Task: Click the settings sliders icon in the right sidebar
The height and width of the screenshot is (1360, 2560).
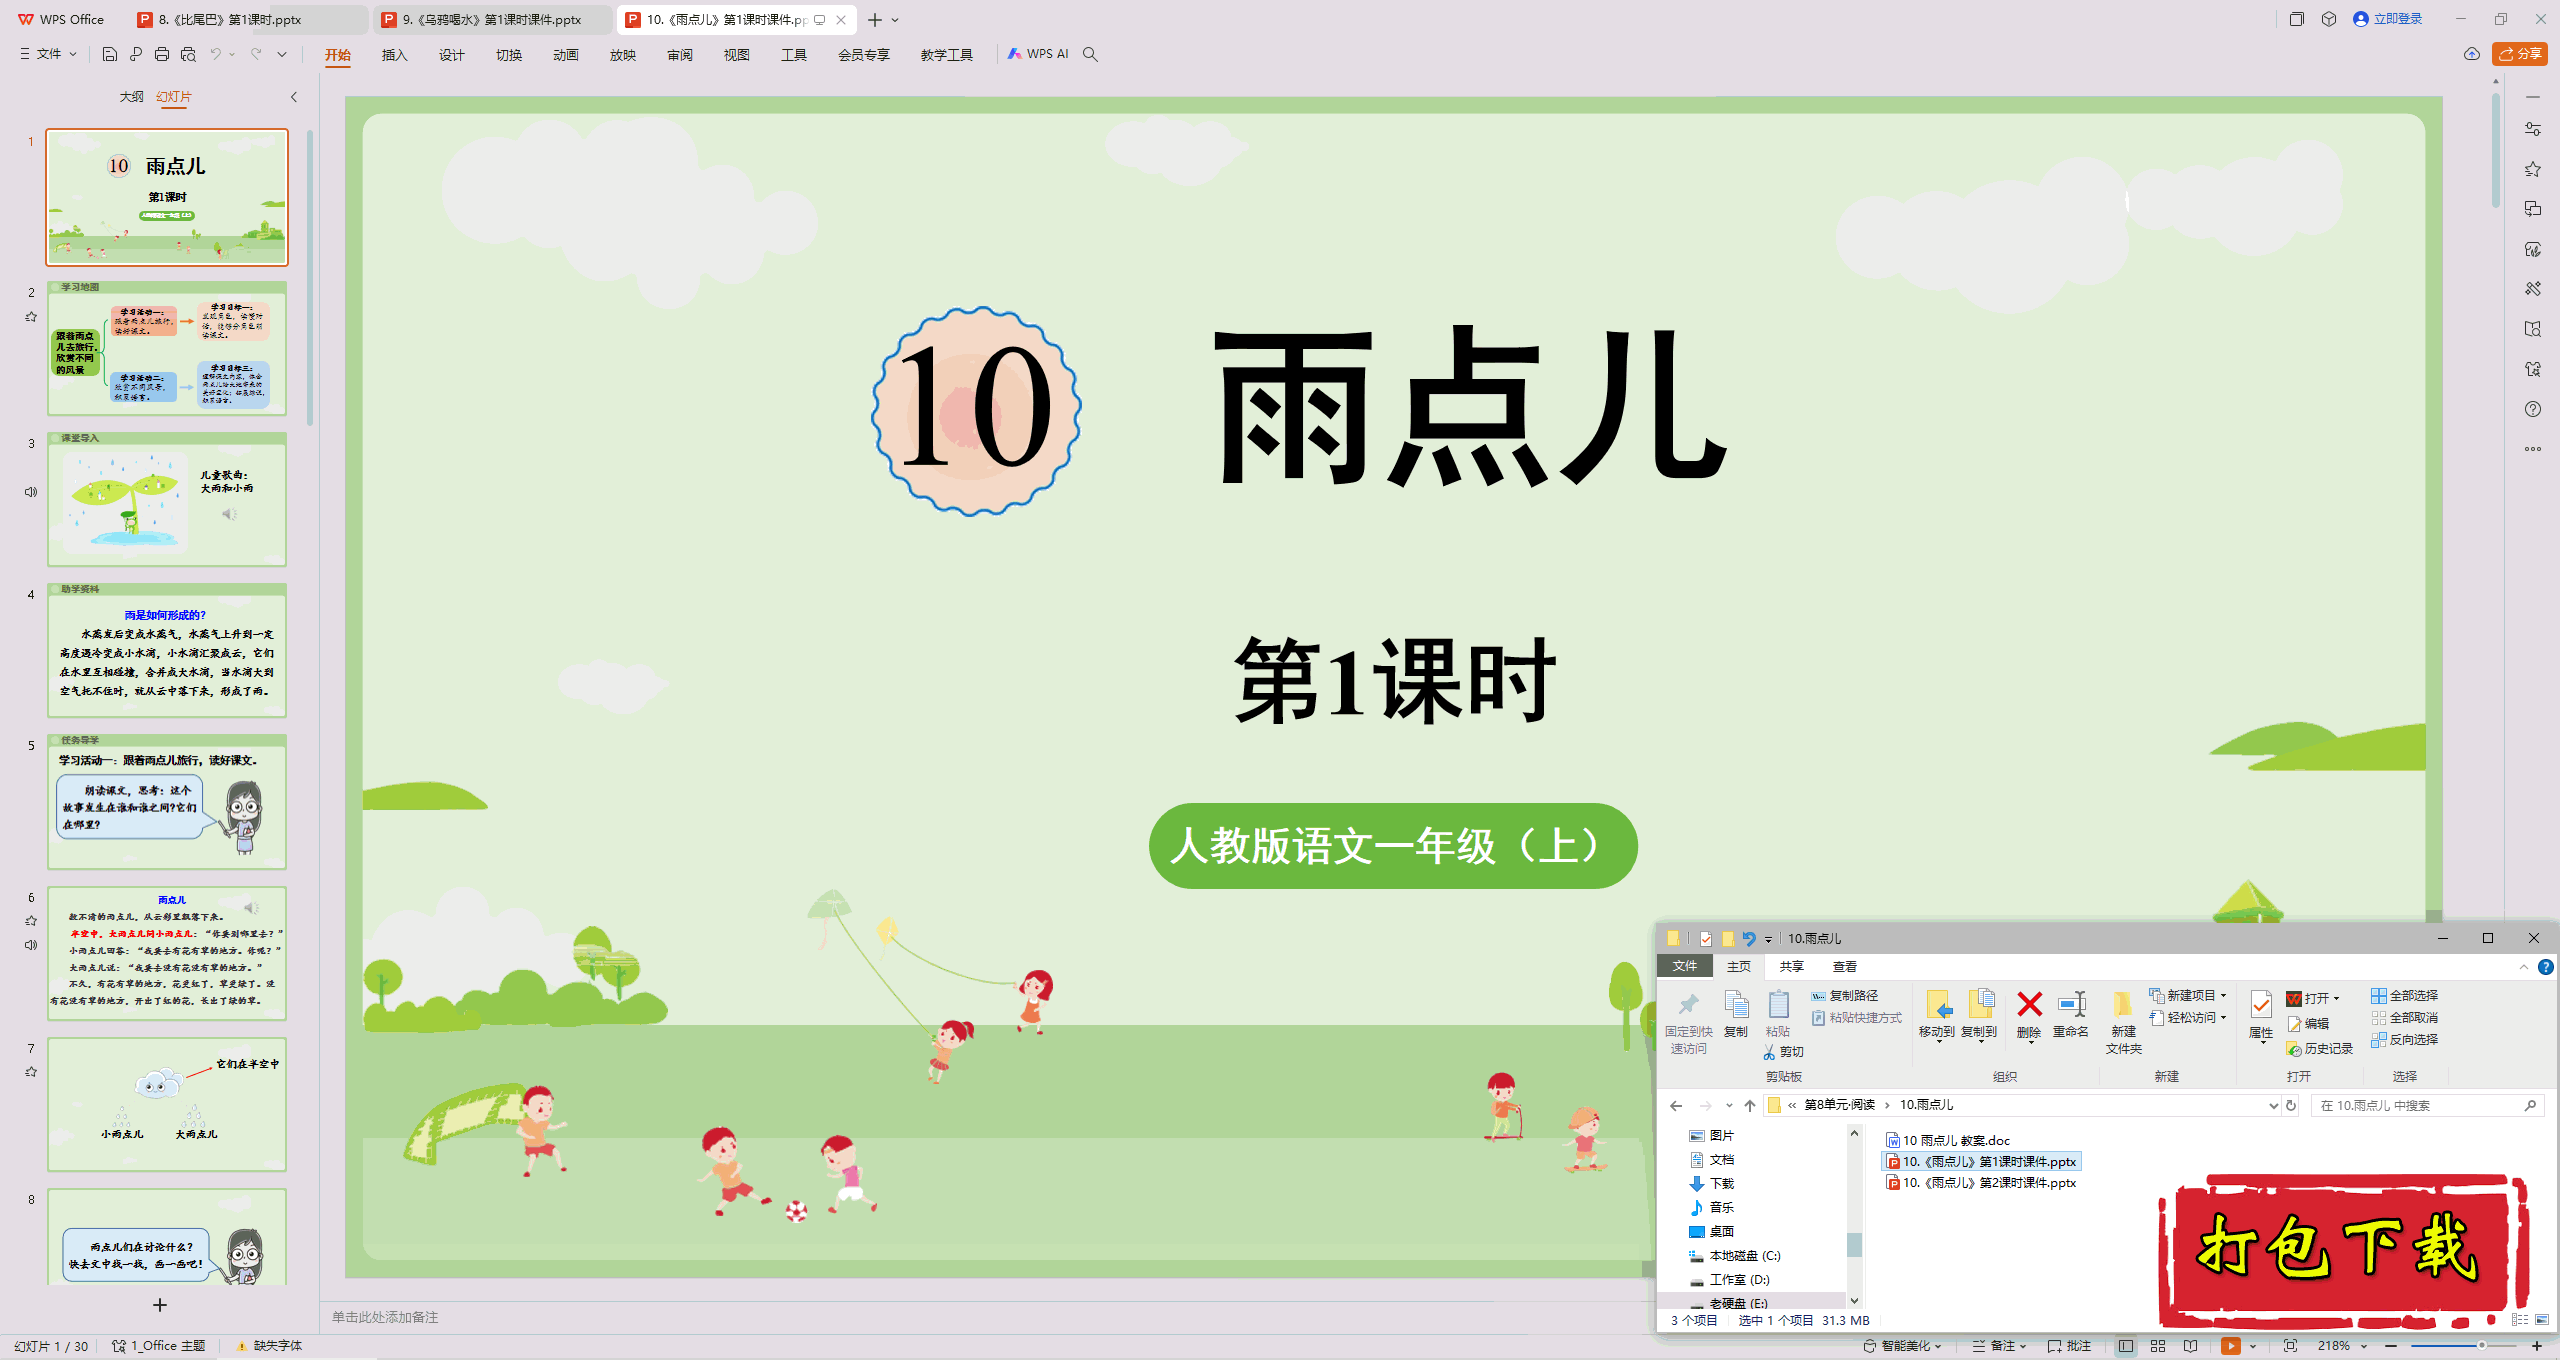Action: pyautogui.click(x=2533, y=129)
